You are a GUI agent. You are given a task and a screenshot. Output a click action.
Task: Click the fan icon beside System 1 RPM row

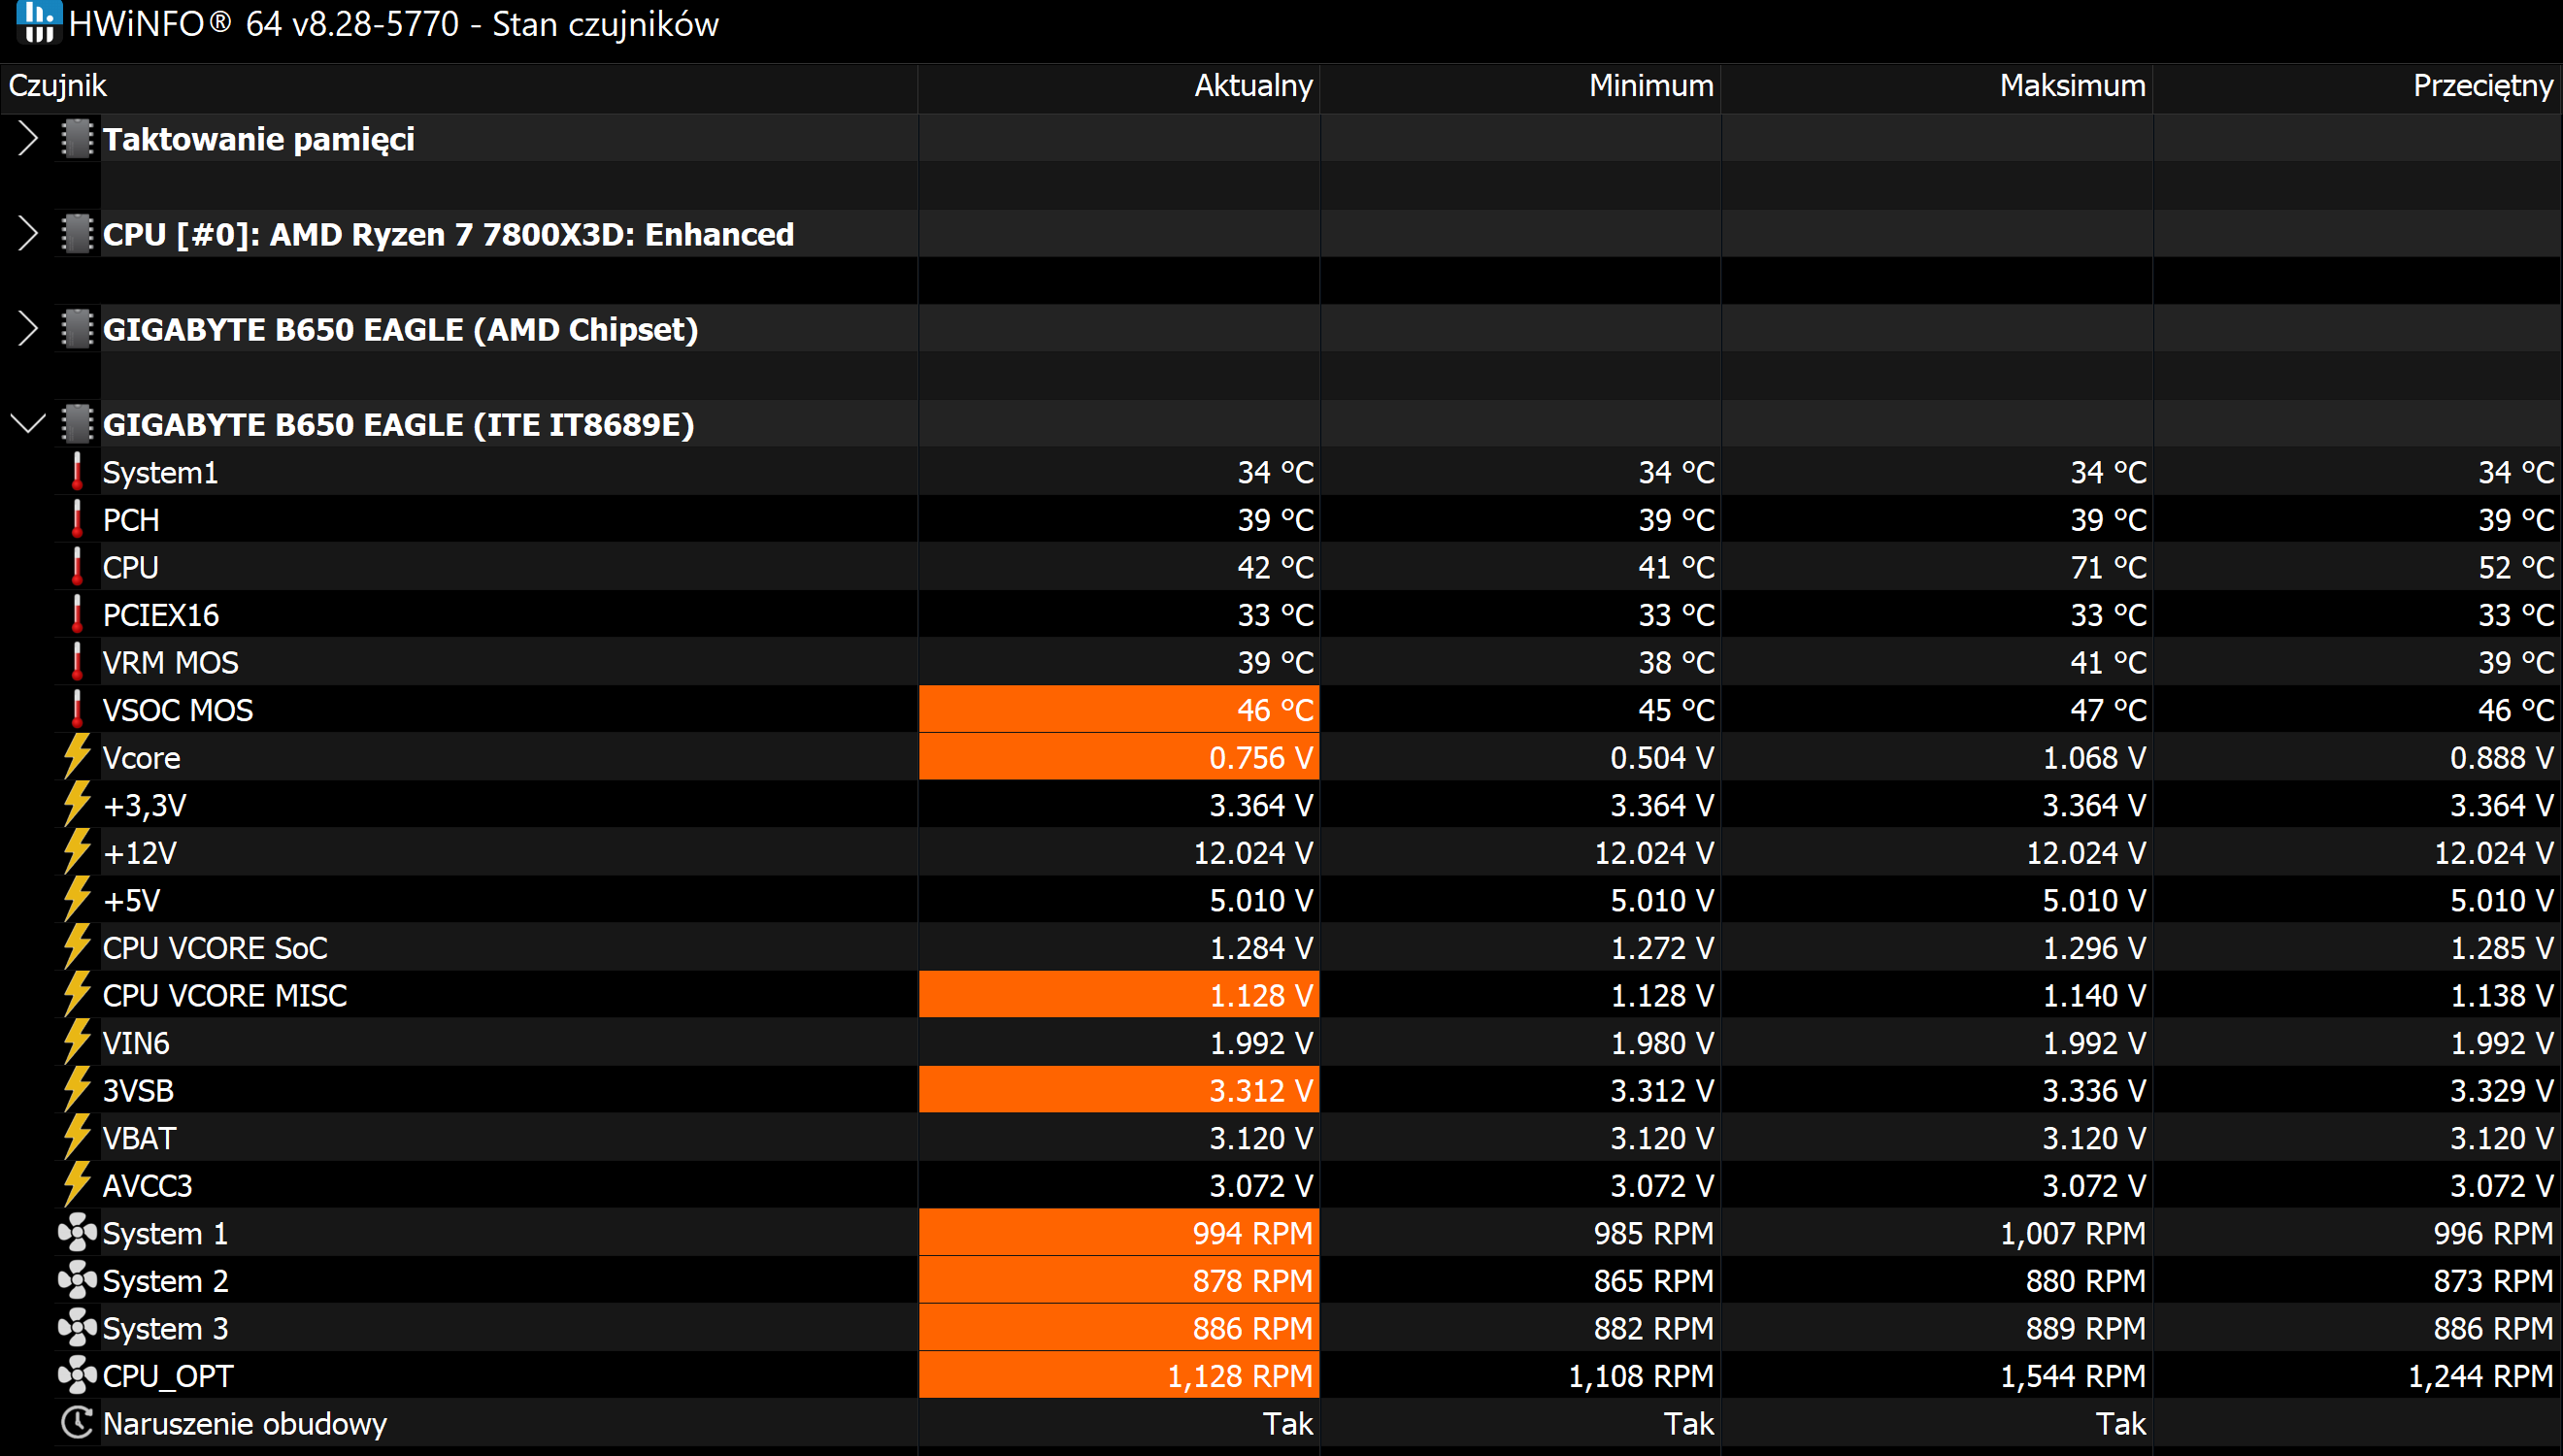pos(77,1233)
